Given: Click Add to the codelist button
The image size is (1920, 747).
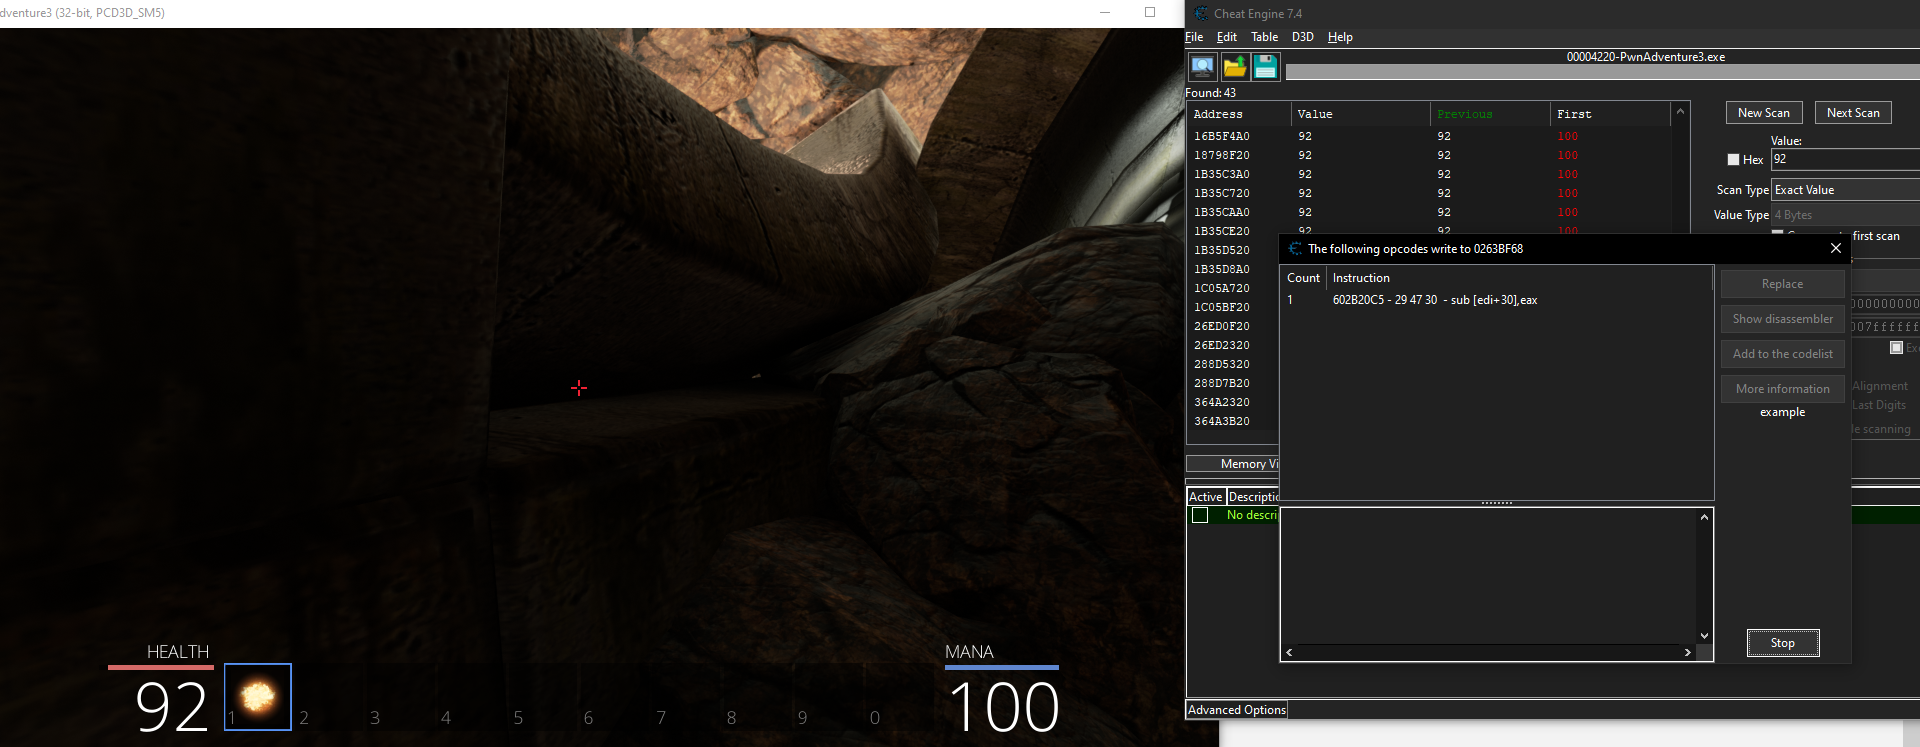Looking at the screenshot, I should (1782, 354).
